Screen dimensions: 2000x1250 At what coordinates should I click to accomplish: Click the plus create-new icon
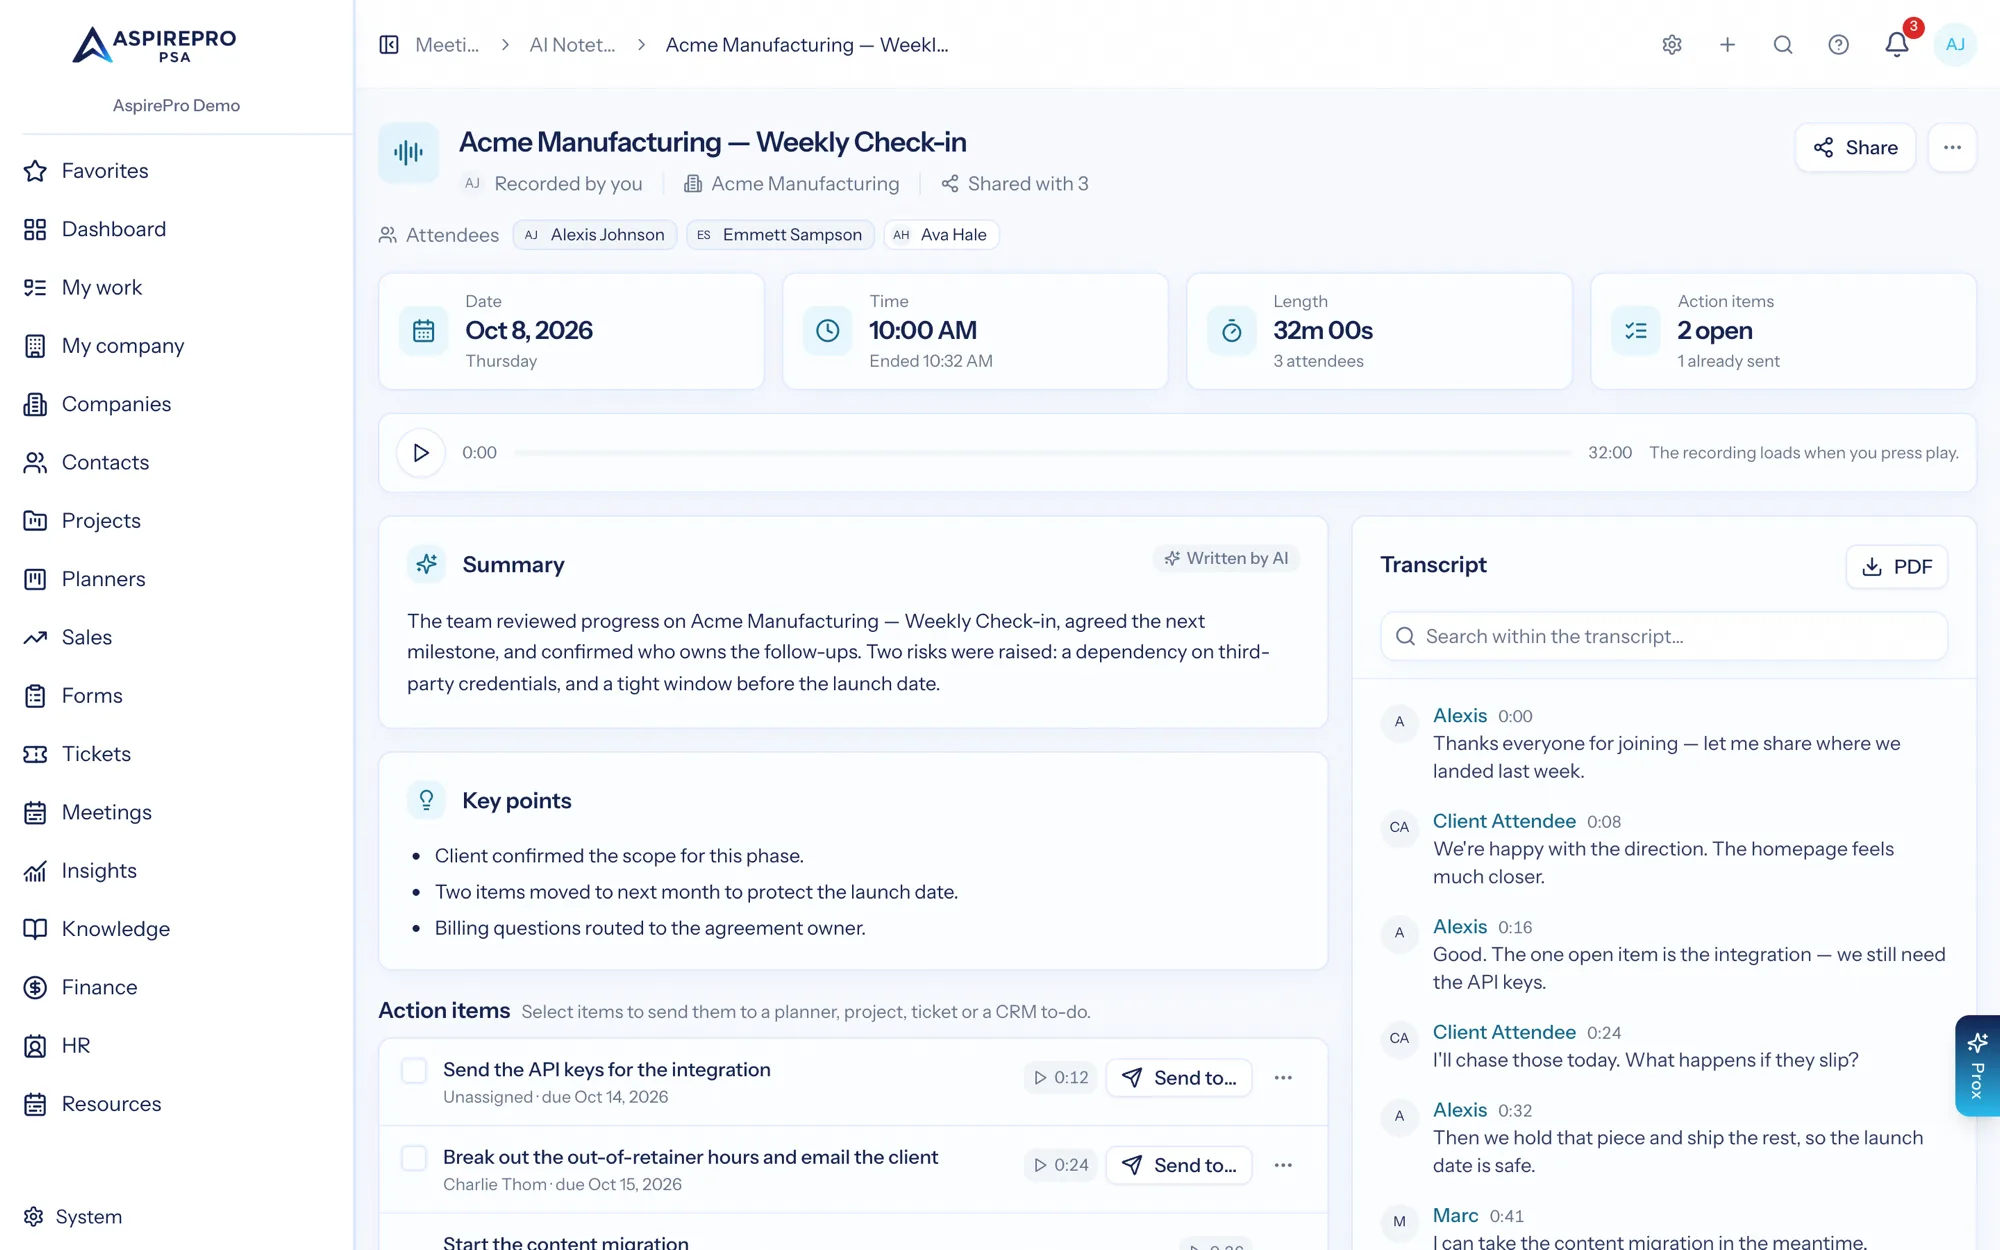pos(1727,45)
